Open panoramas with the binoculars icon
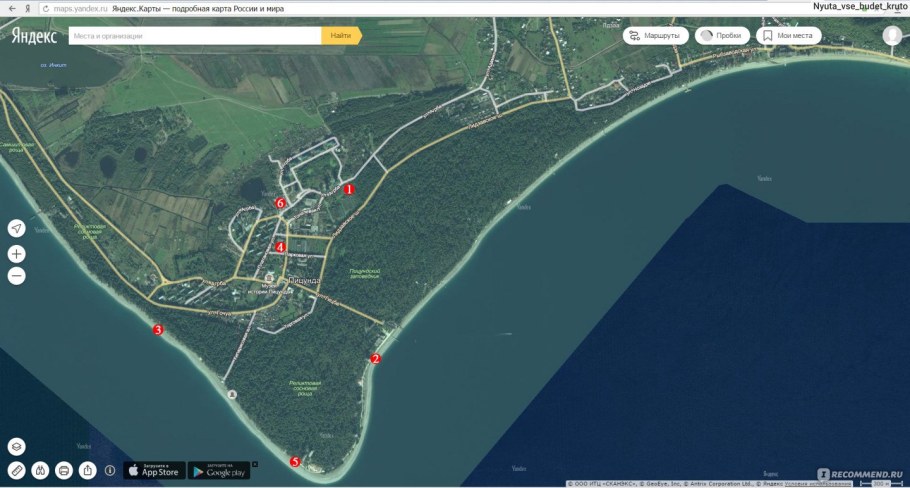 tap(40, 470)
